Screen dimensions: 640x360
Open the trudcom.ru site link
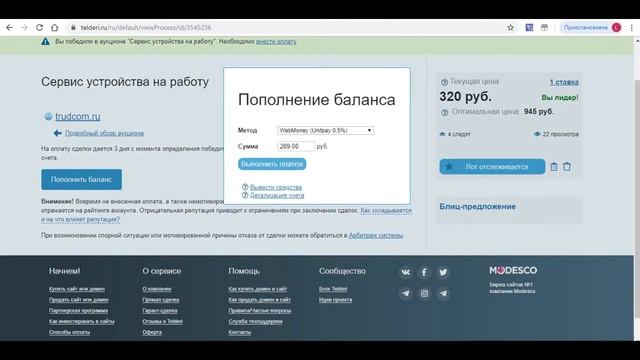pos(78,116)
